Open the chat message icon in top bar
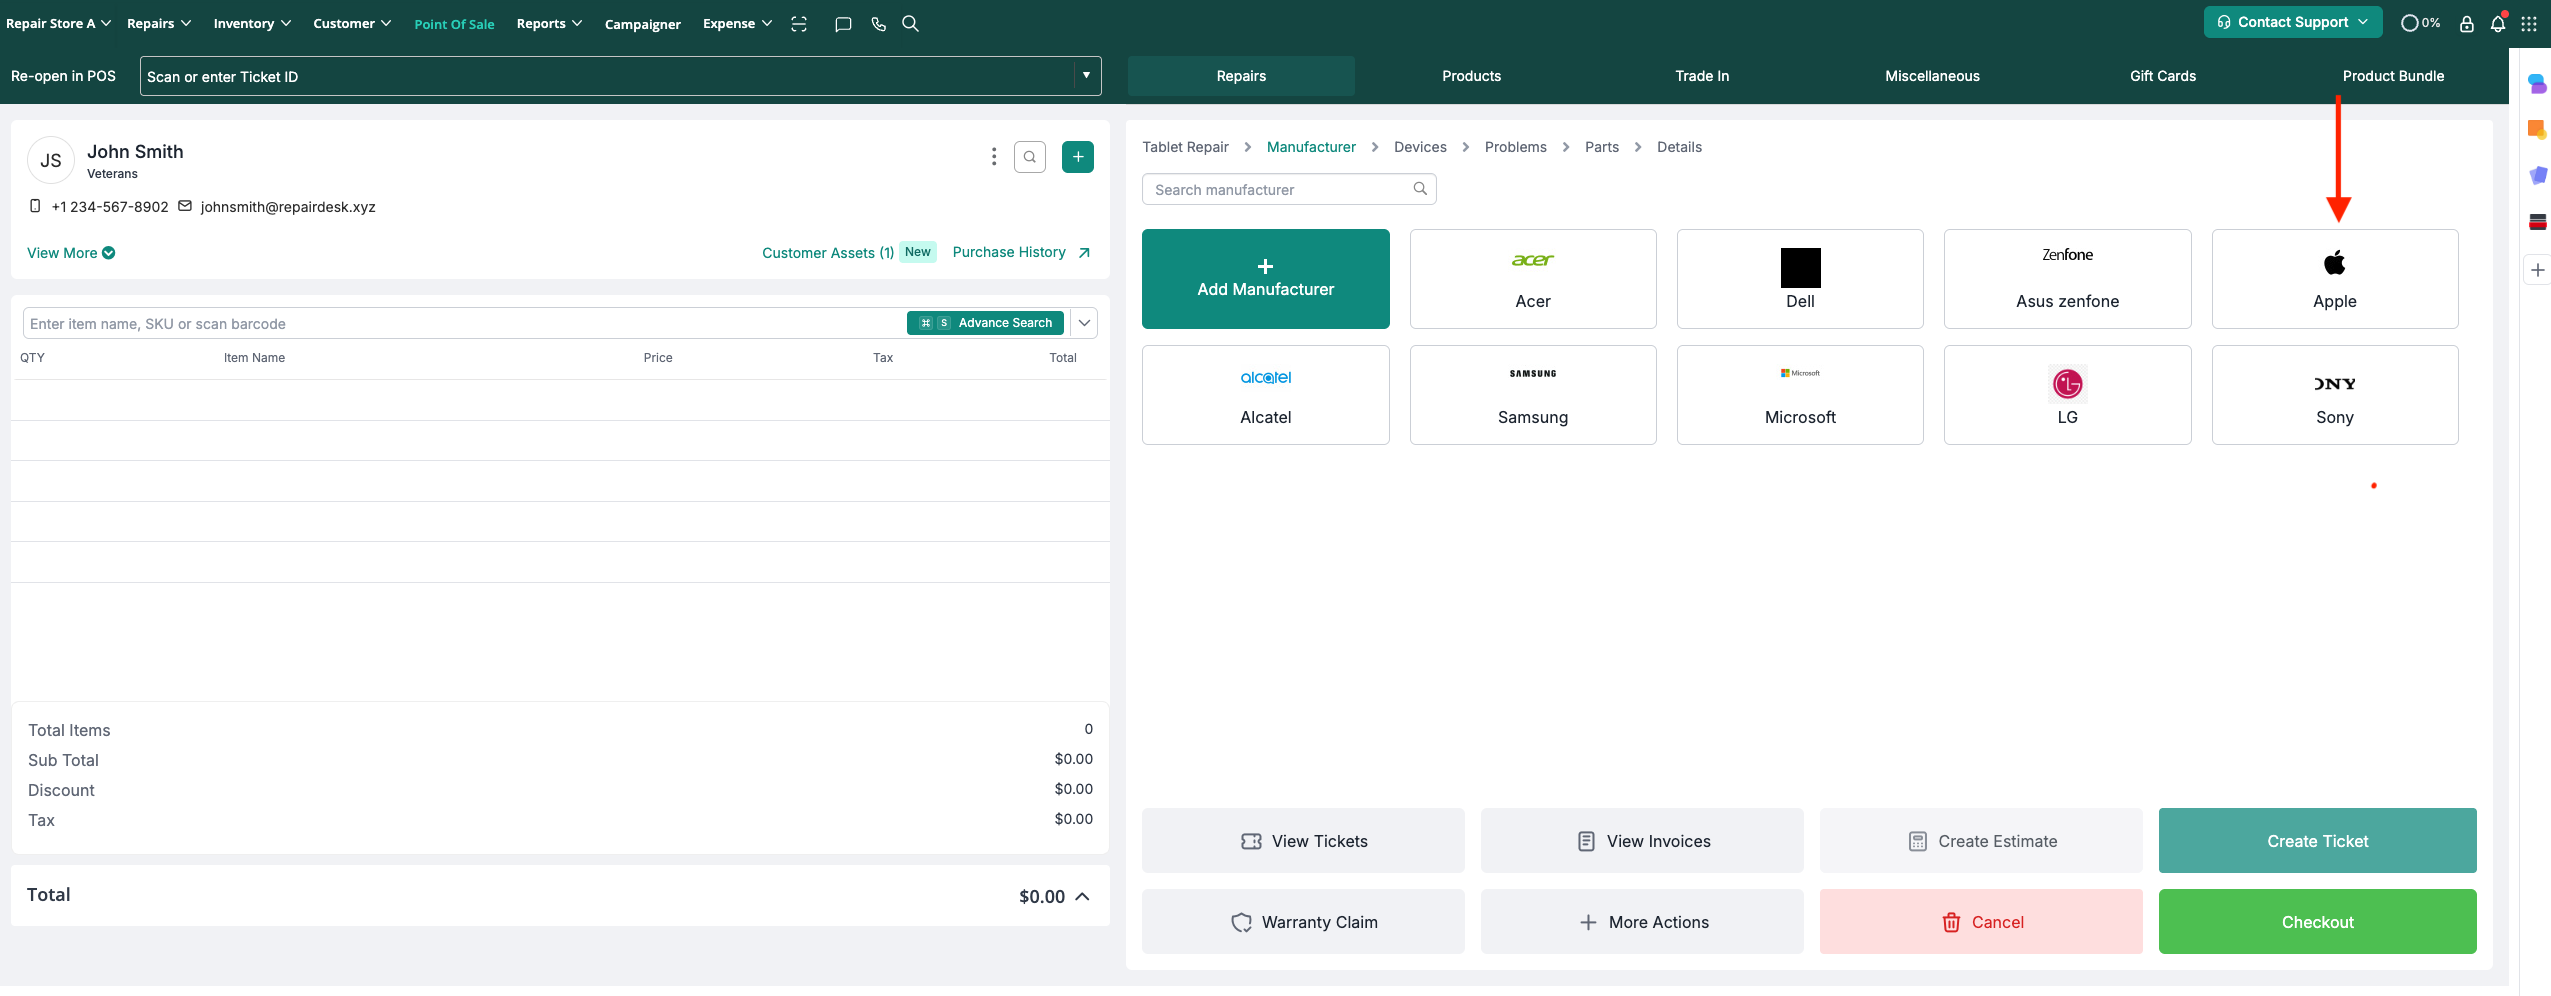 pyautogui.click(x=843, y=24)
